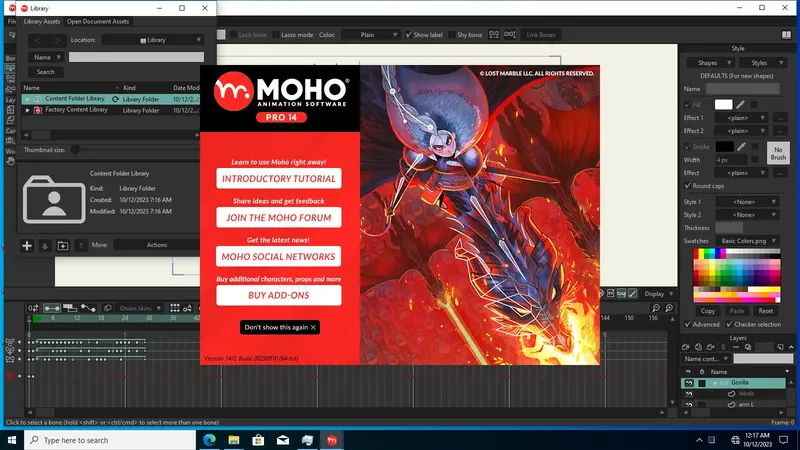Click the fill color eyedropper icon
800x450 pixels.
pyautogui.click(x=740, y=104)
